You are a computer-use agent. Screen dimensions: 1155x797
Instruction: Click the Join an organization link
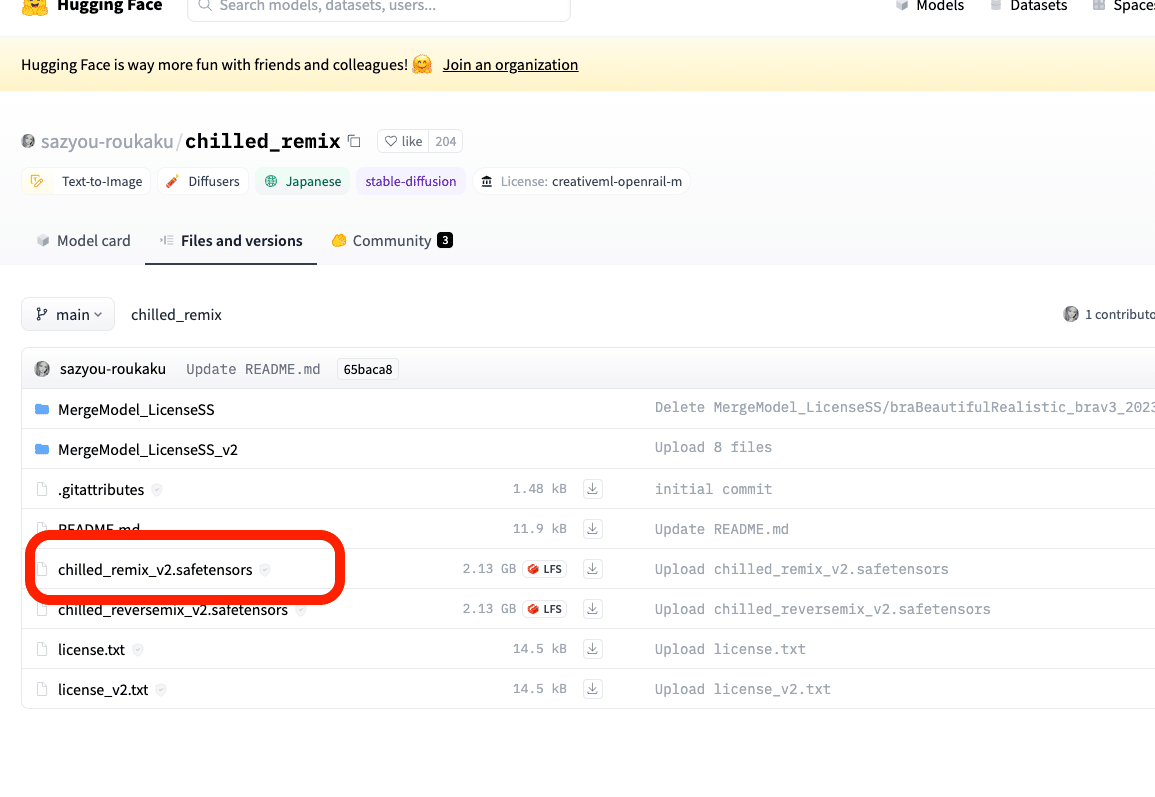(510, 65)
